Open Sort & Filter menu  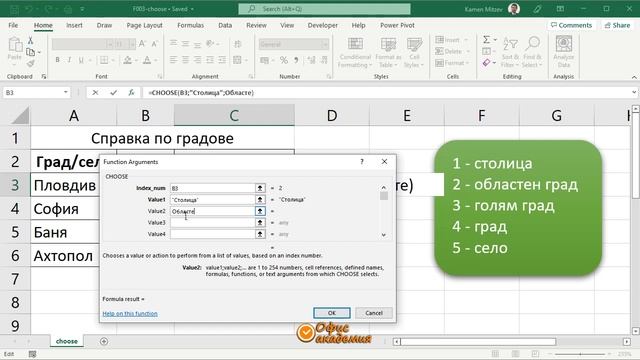tap(510, 53)
